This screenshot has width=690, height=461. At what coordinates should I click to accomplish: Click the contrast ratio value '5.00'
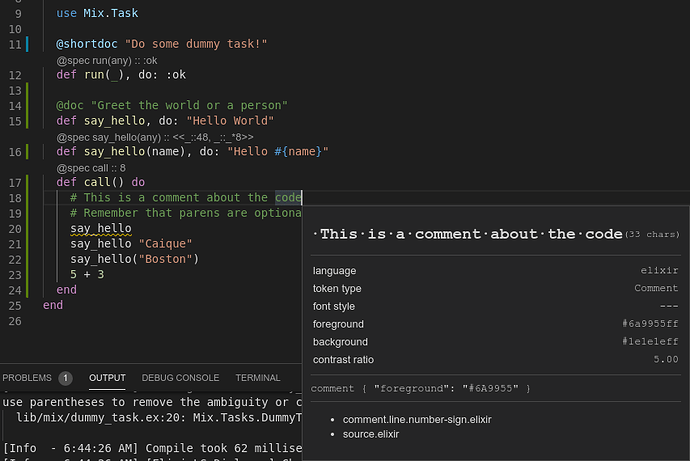(x=666, y=359)
